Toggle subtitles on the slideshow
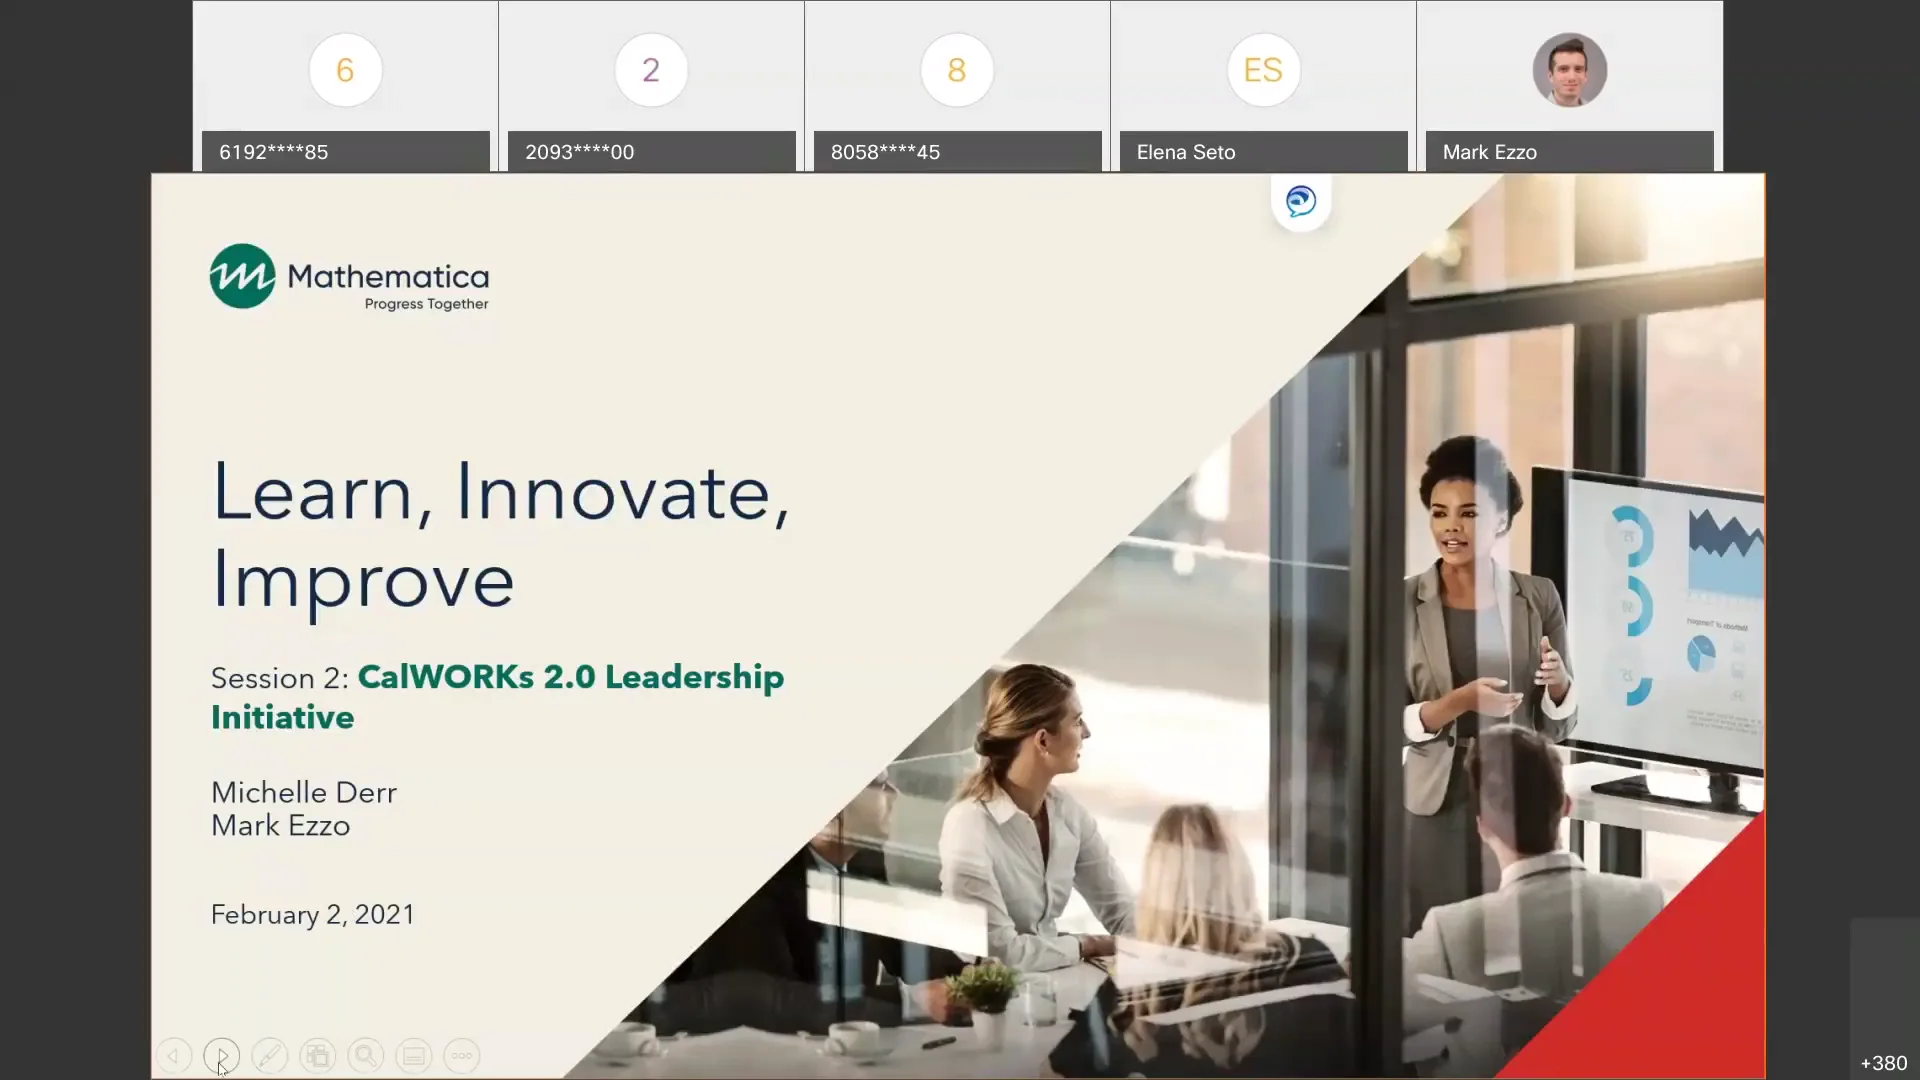 pyautogui.click(x=413, y=1055)
